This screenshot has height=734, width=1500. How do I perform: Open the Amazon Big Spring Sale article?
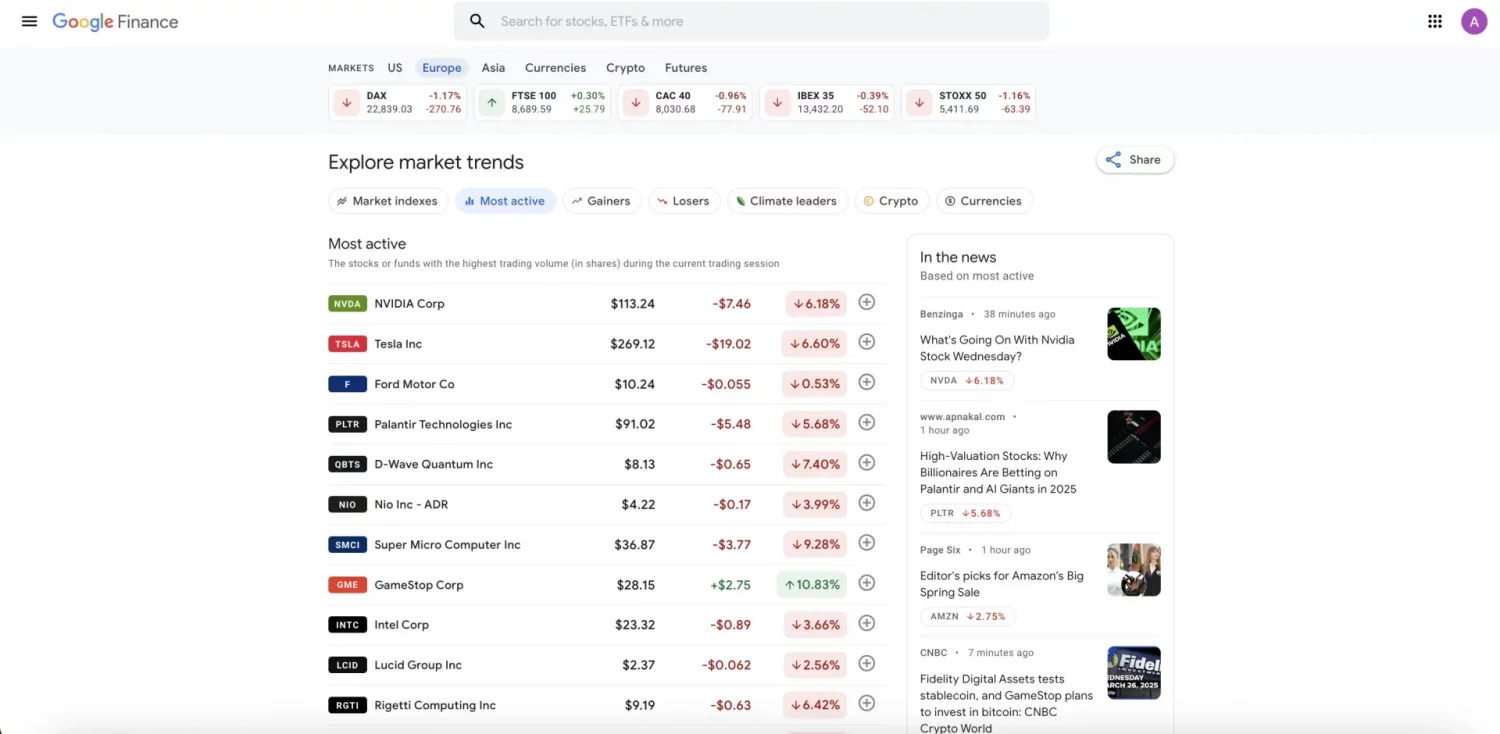(1002, 584)
